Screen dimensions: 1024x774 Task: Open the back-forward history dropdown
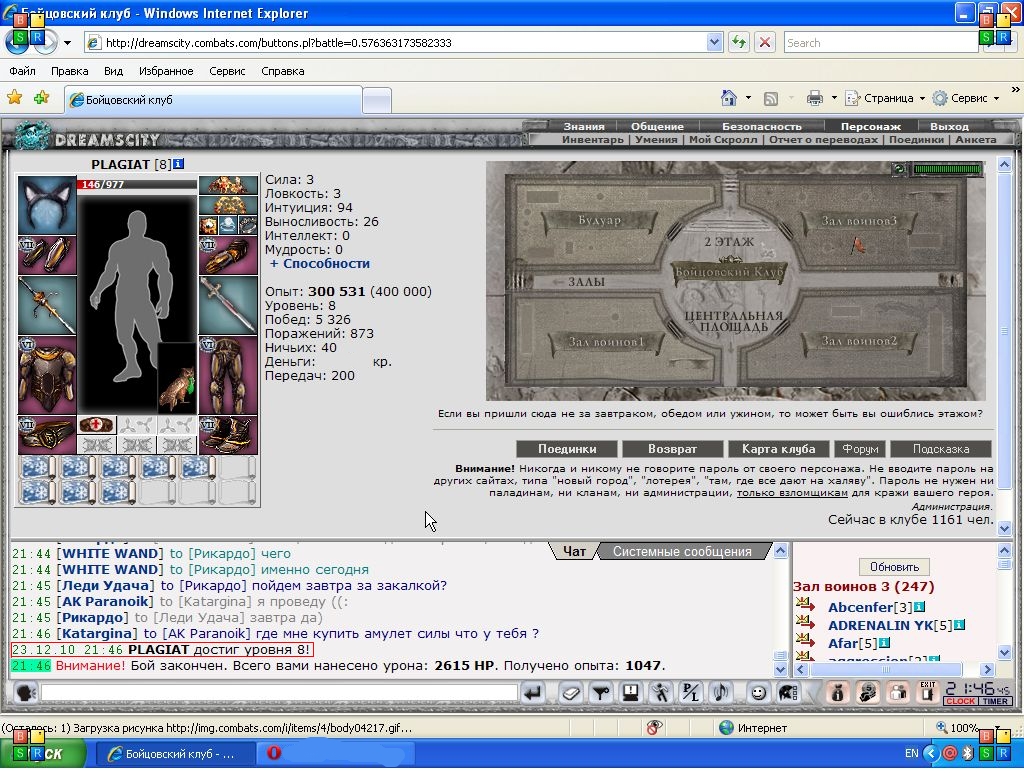click(67, 43)
